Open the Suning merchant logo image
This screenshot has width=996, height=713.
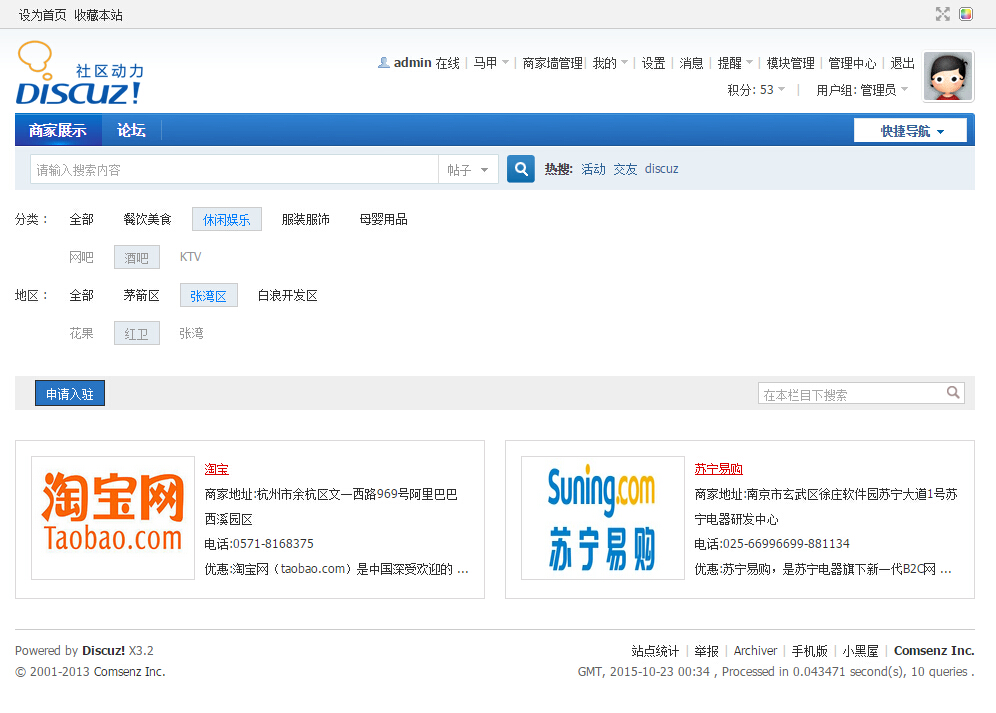pos(603,518)
